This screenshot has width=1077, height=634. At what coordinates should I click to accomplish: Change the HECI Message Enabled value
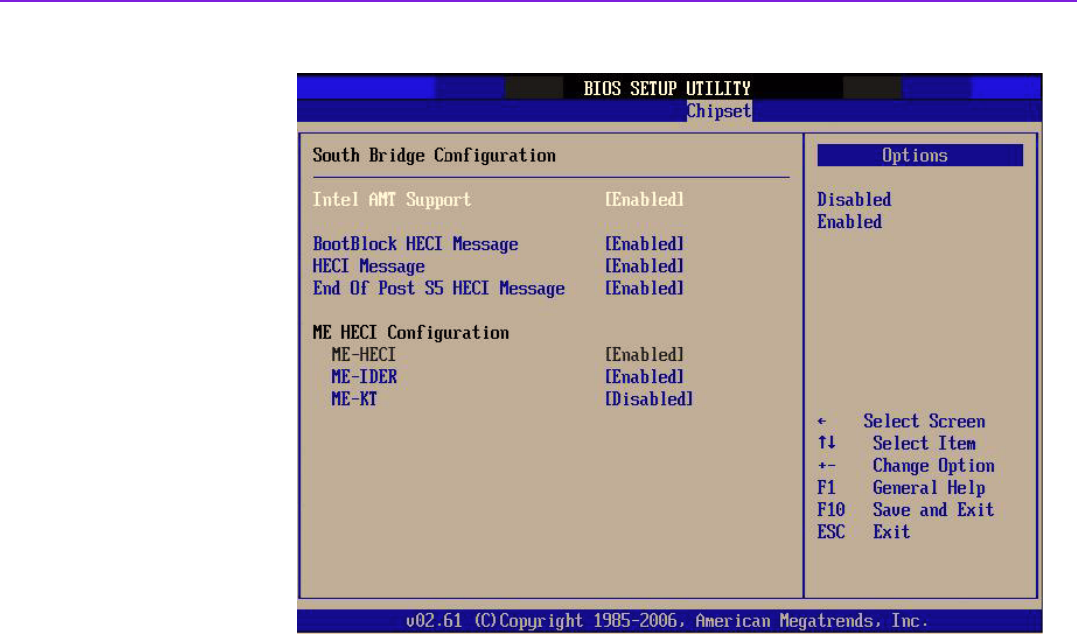(x=644, y=266)
